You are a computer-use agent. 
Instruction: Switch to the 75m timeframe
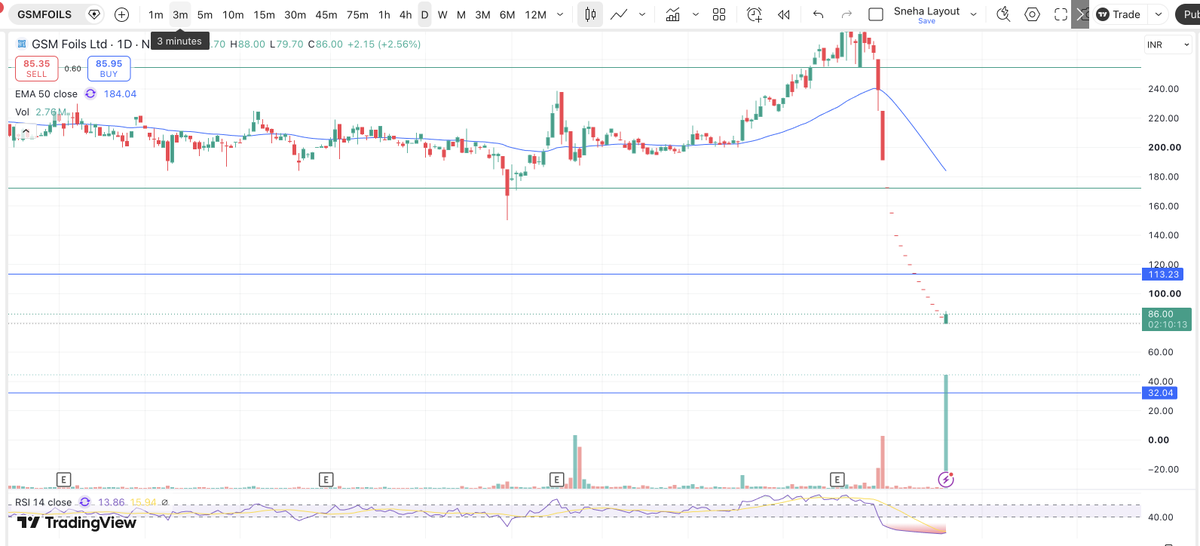click(x=357, y=15)
